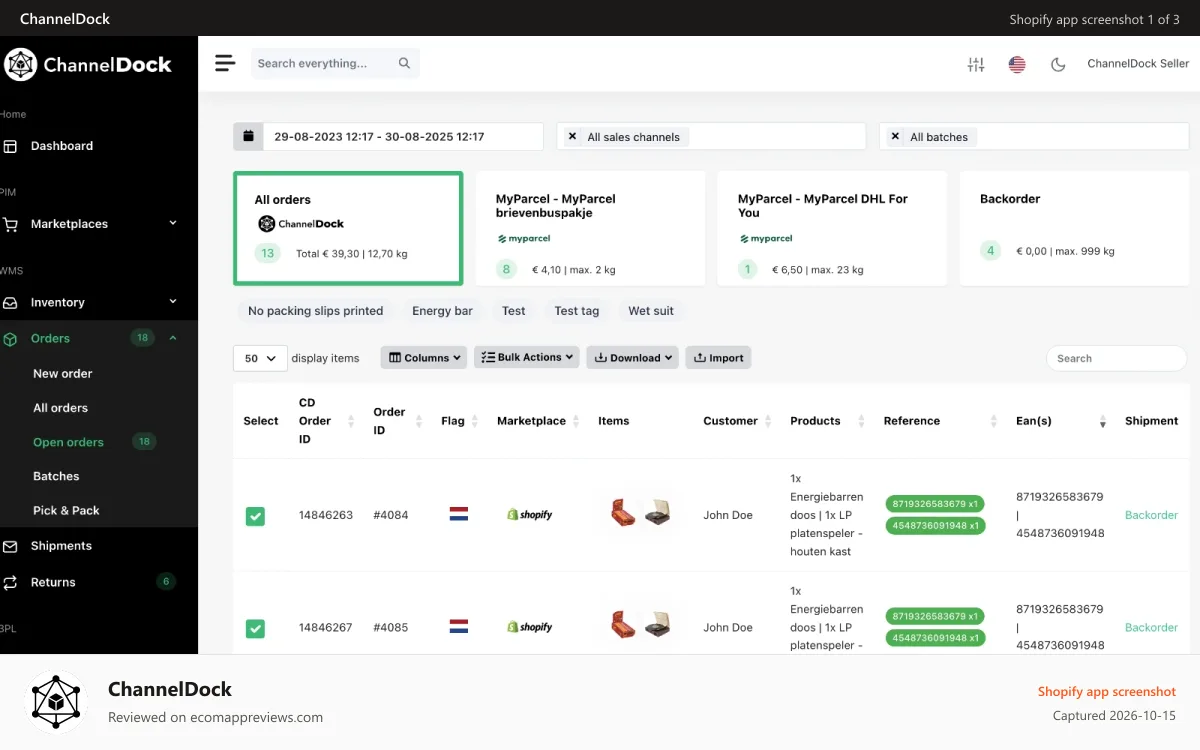The image size is (1200, 750).
Task: Open the Columns dropdown
Action: 424,357
